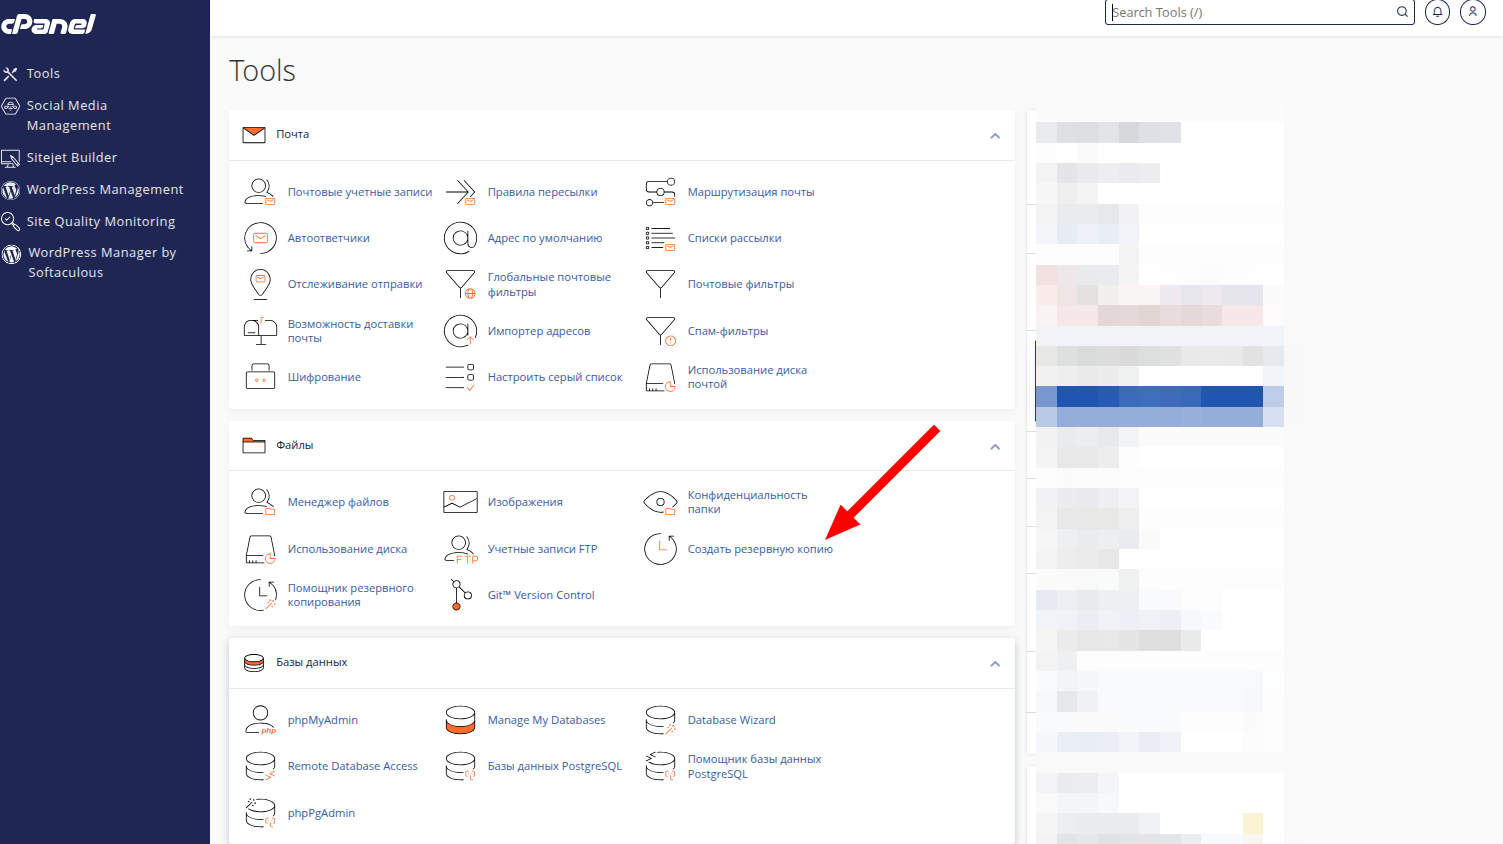Click the cPanel logo
The image size is (1503, 844).
48,24
